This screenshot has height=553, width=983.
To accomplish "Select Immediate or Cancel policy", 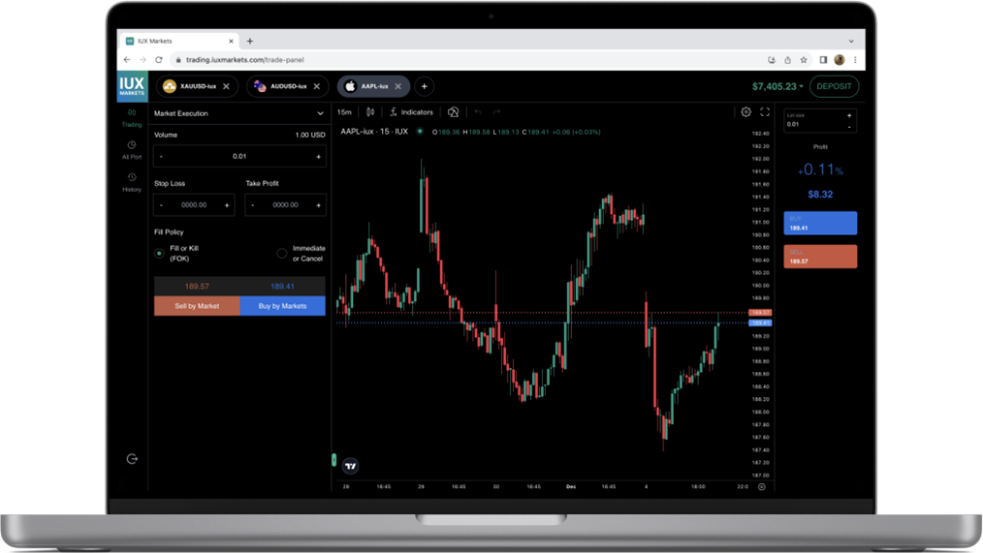I will tap(281, 253).
